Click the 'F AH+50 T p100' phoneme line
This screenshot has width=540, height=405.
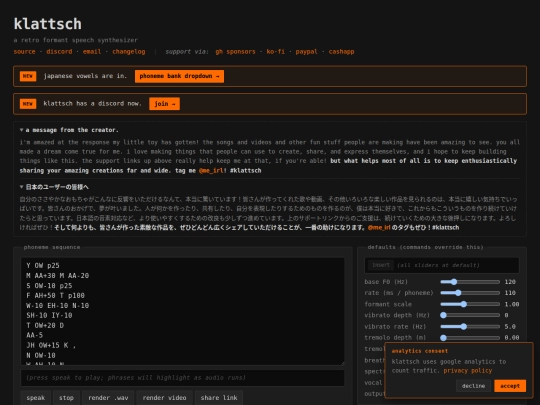[x=55, y=295]
